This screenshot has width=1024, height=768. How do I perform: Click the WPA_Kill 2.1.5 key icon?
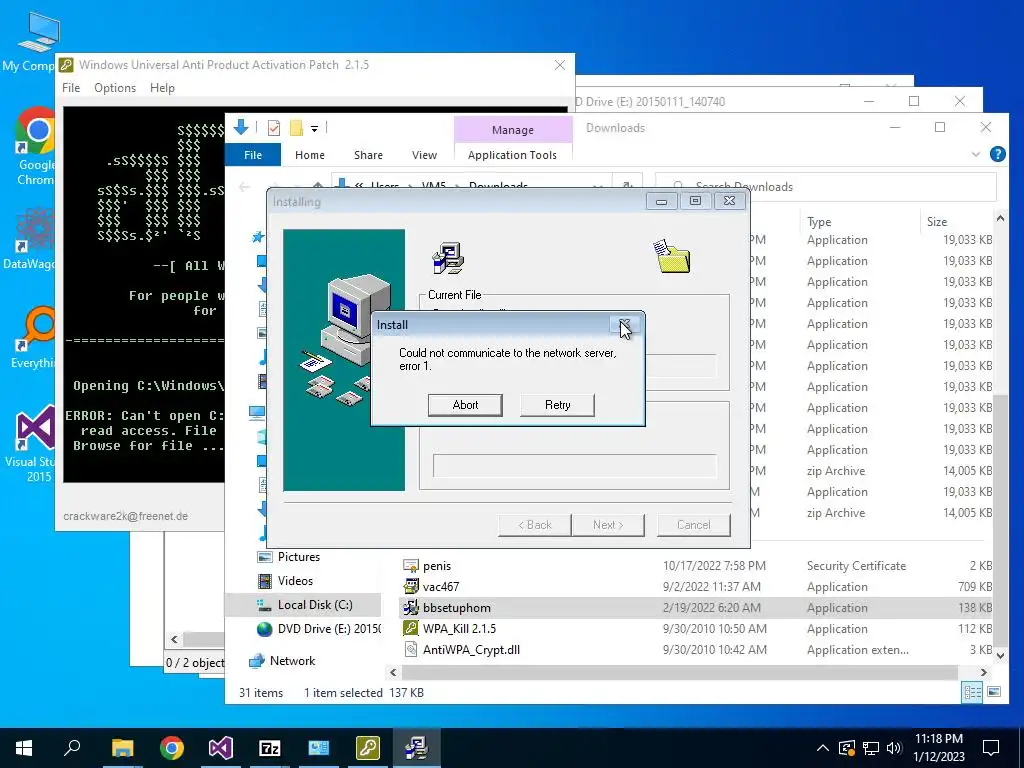pos(411,628)
